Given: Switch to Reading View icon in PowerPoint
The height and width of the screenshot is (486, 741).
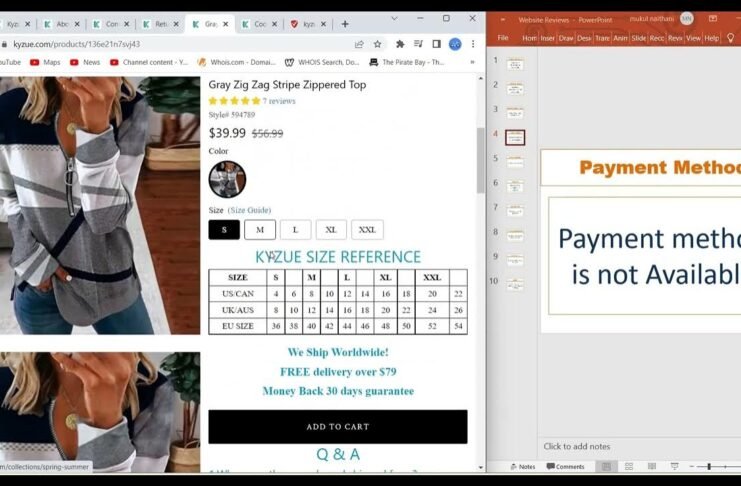Looking at the screenshot, I should (x=651, y=467).
